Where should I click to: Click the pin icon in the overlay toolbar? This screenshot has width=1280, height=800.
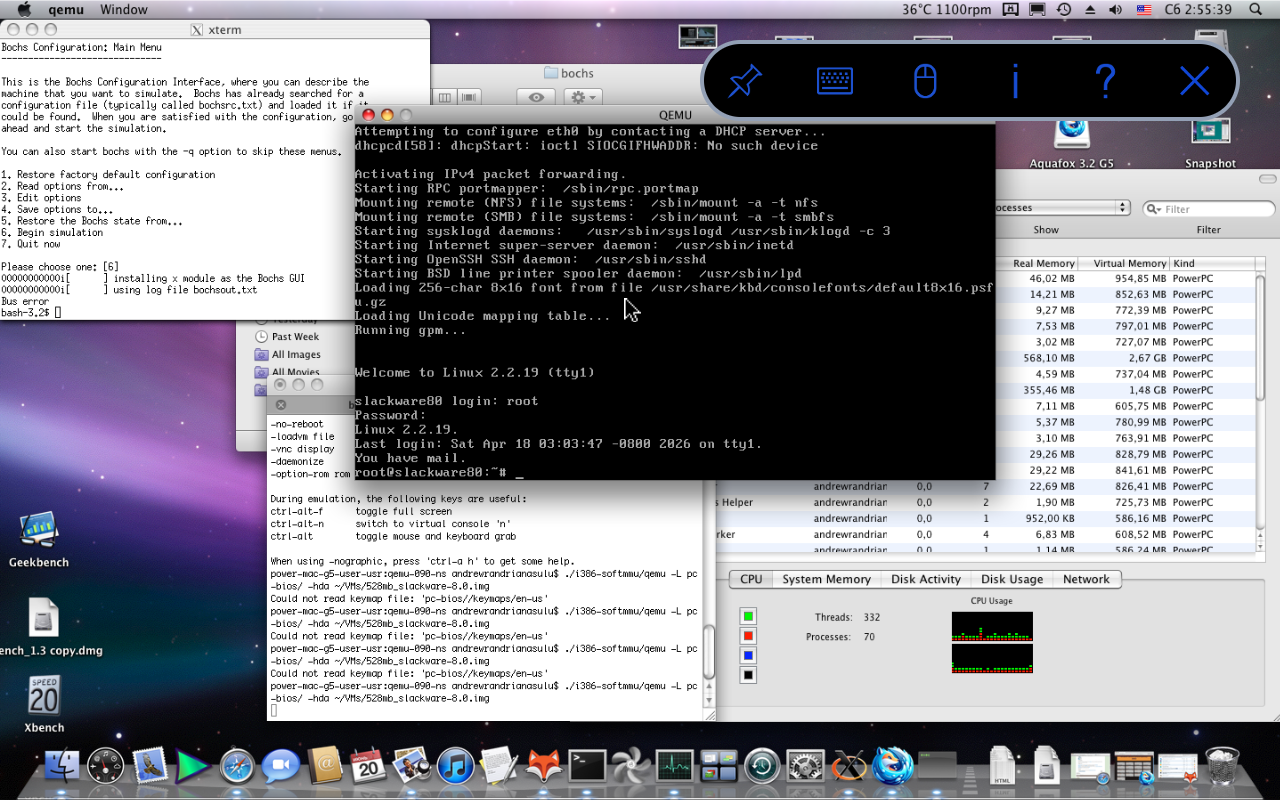(745, 81)
